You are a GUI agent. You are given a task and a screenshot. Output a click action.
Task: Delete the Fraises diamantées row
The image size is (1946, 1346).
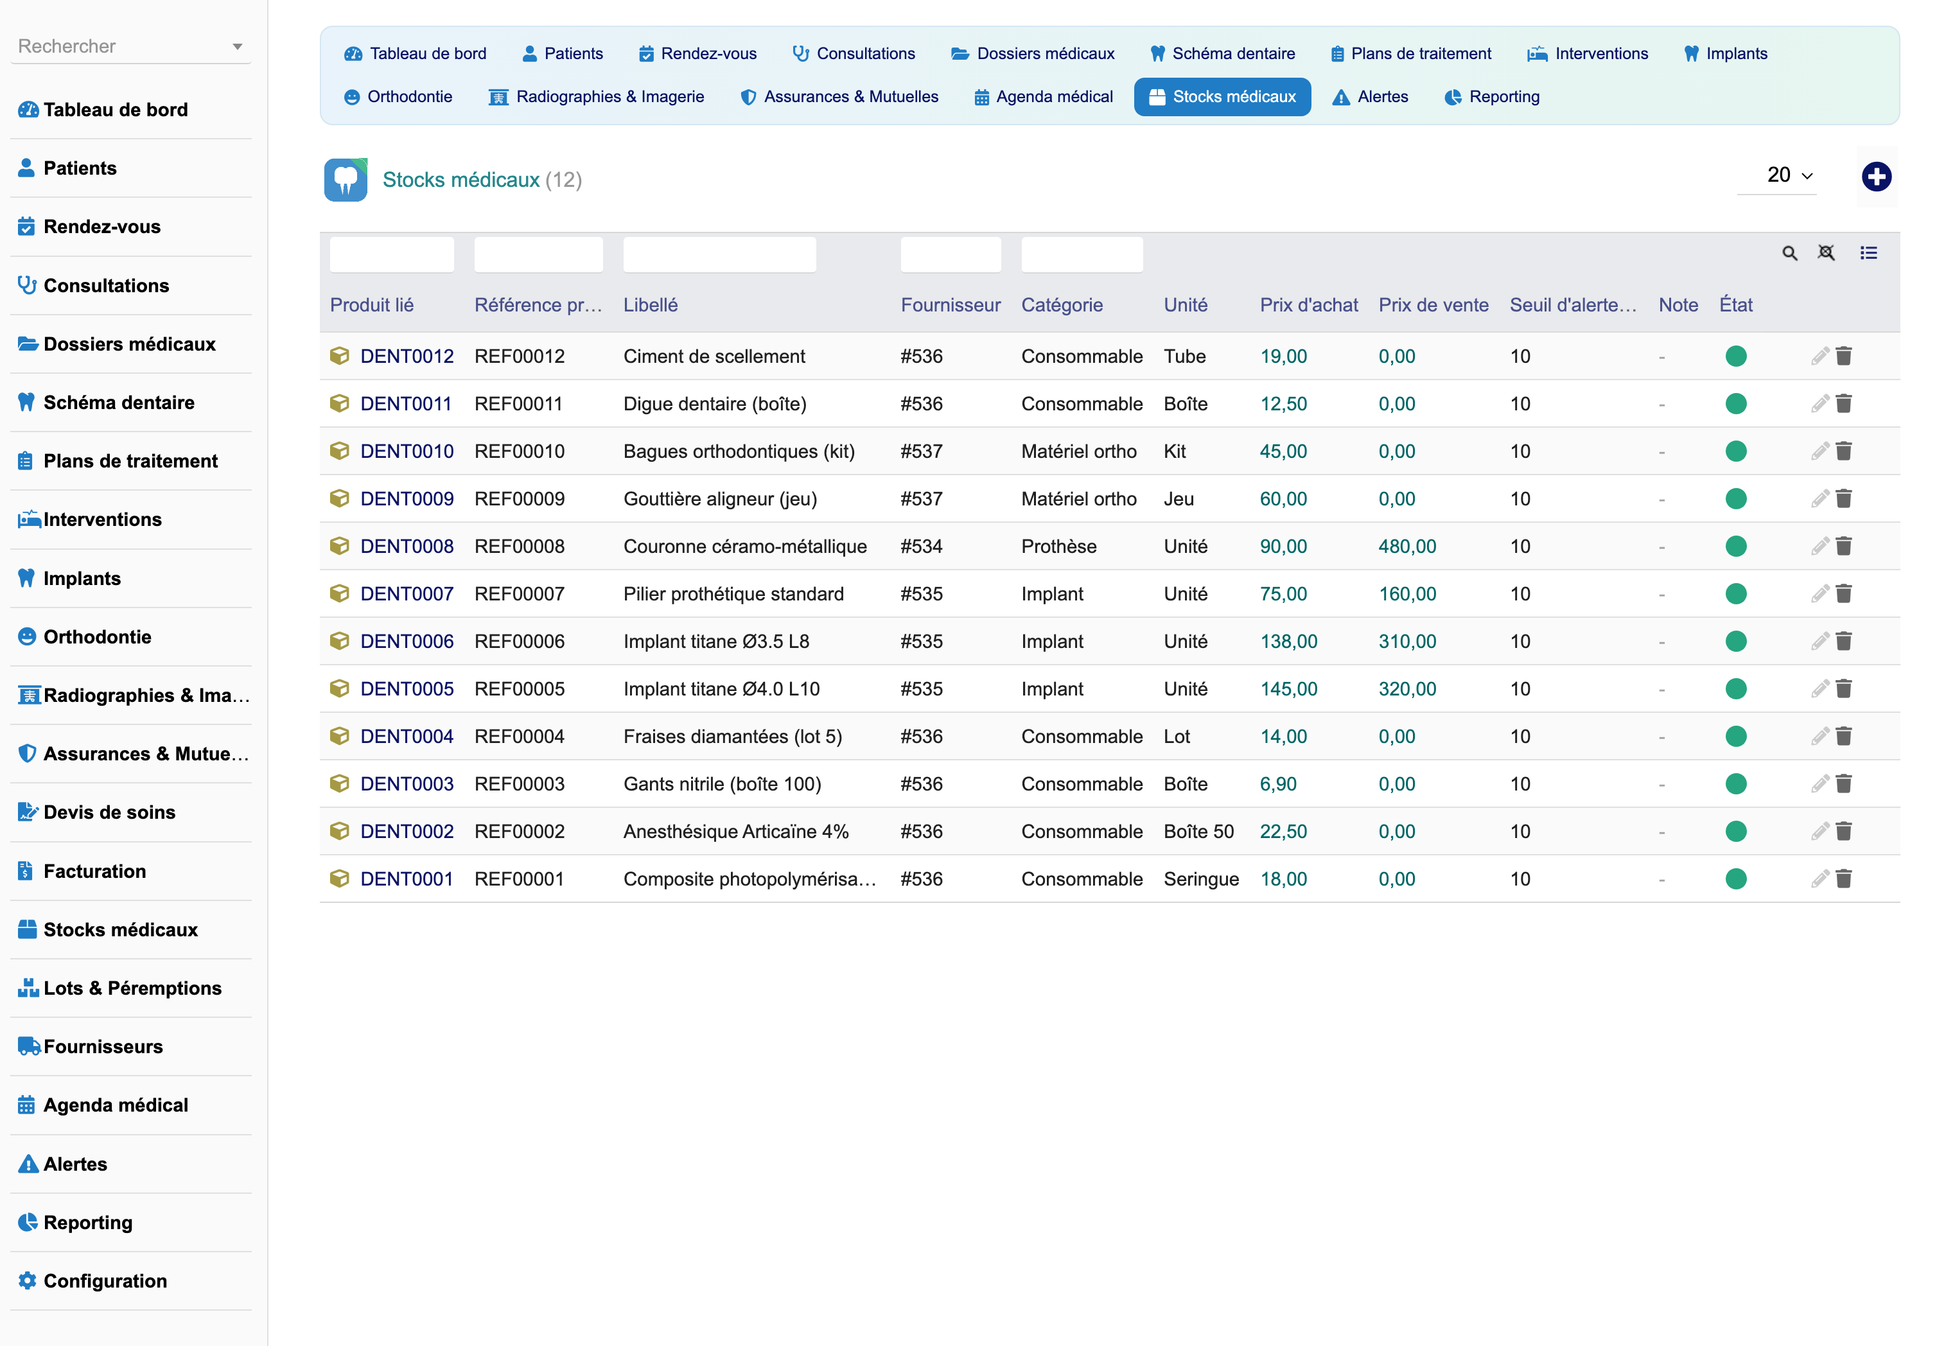pyautogui.click(x=1844, y=736)
